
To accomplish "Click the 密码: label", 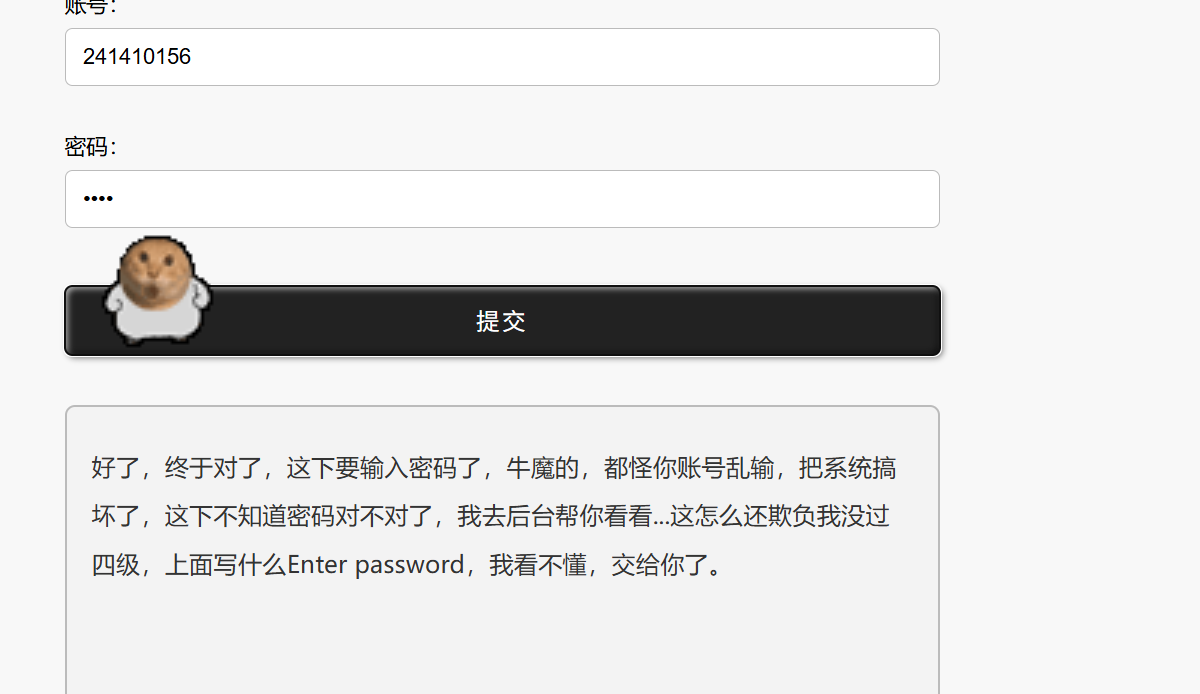I will point(91,147).
